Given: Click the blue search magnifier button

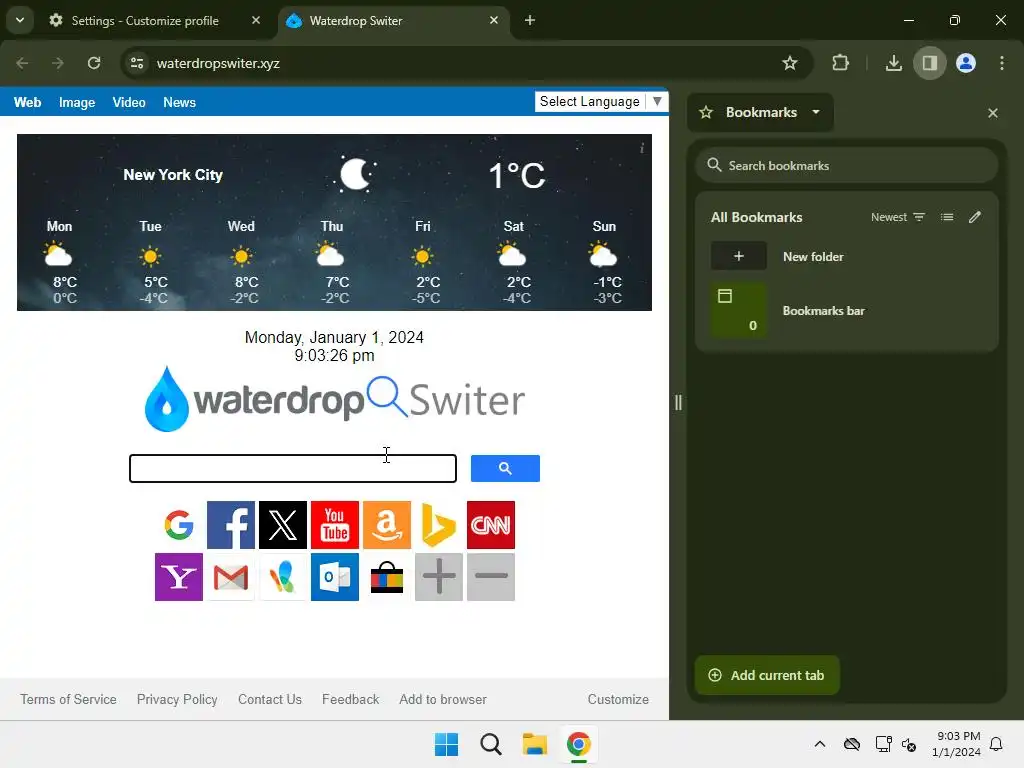Looking at the screenshot, I should [x=505, y=468].
